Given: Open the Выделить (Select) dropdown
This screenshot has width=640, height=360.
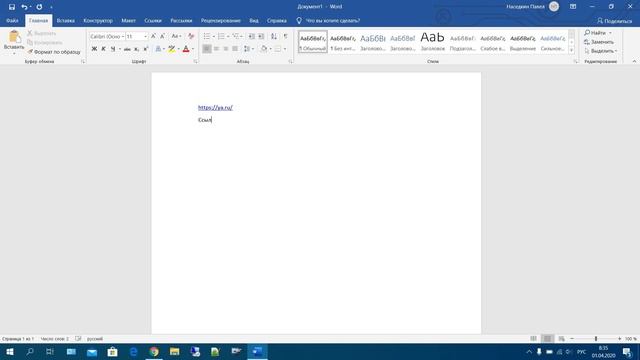Looking at the screenshot, I should click(601, 51).
